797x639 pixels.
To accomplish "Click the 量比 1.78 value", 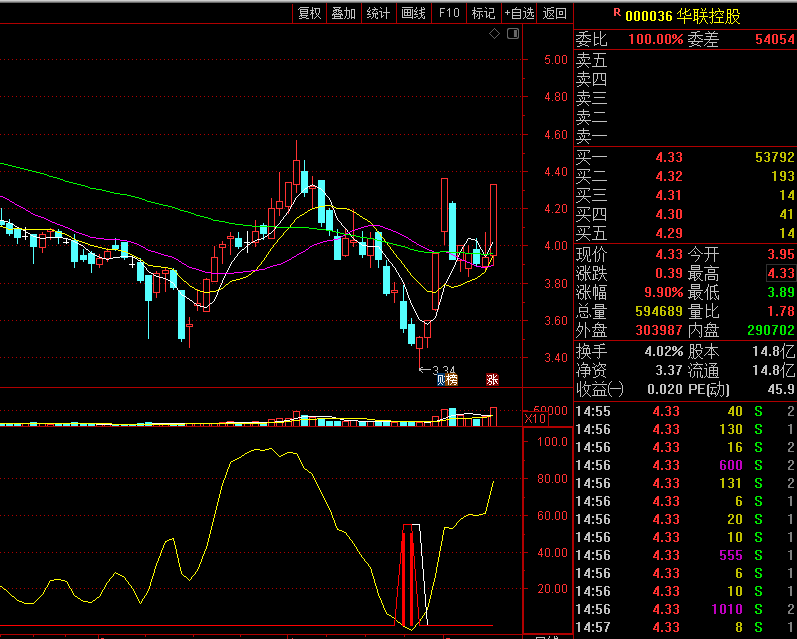I will click(x=781, y=311).
